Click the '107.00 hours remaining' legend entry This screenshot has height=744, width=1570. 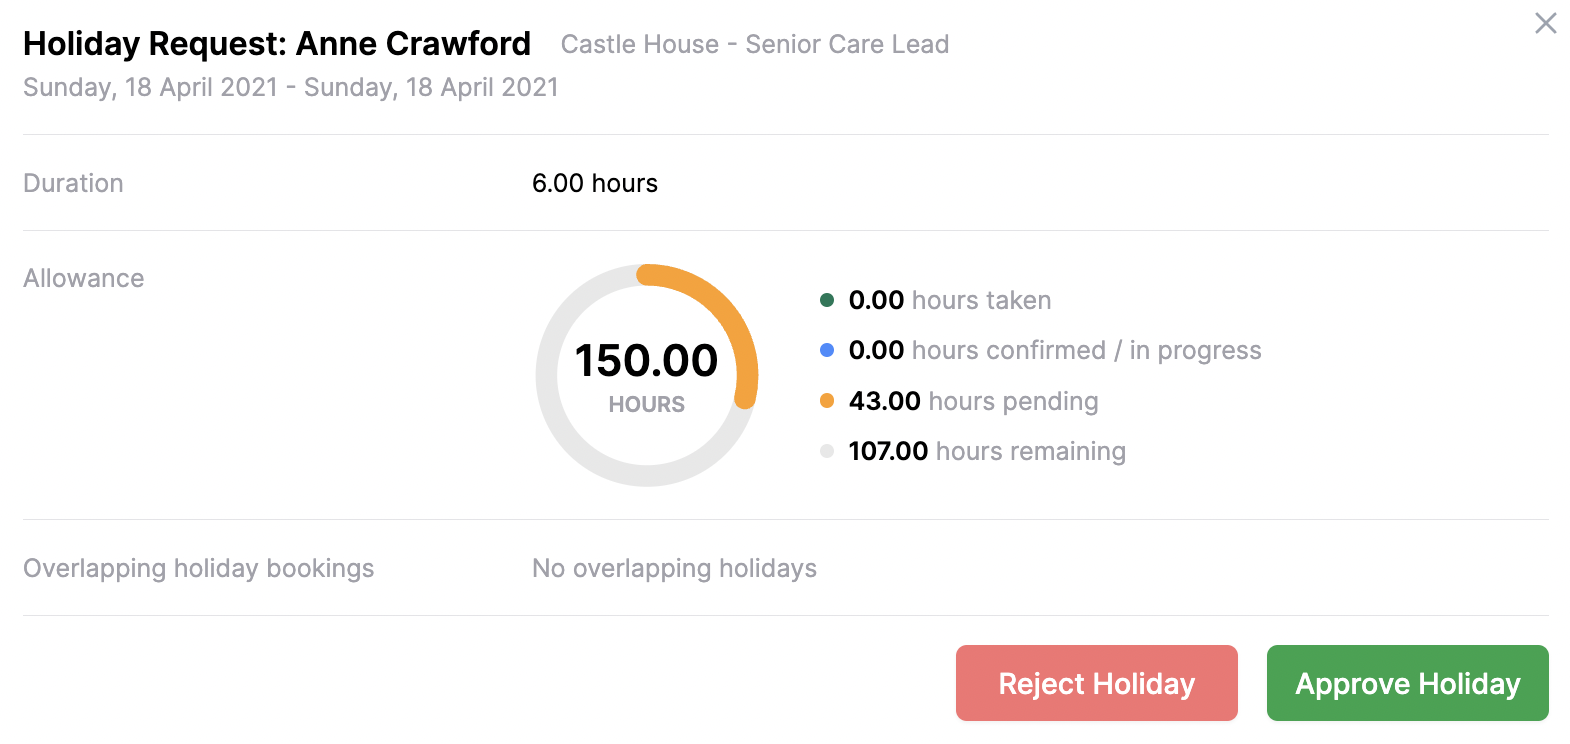(985, 450)
